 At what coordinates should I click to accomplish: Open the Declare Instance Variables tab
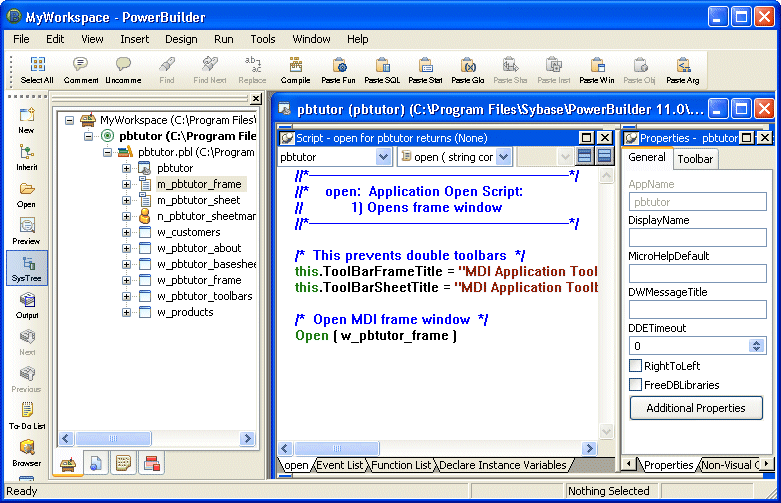(x=503, y=465)
